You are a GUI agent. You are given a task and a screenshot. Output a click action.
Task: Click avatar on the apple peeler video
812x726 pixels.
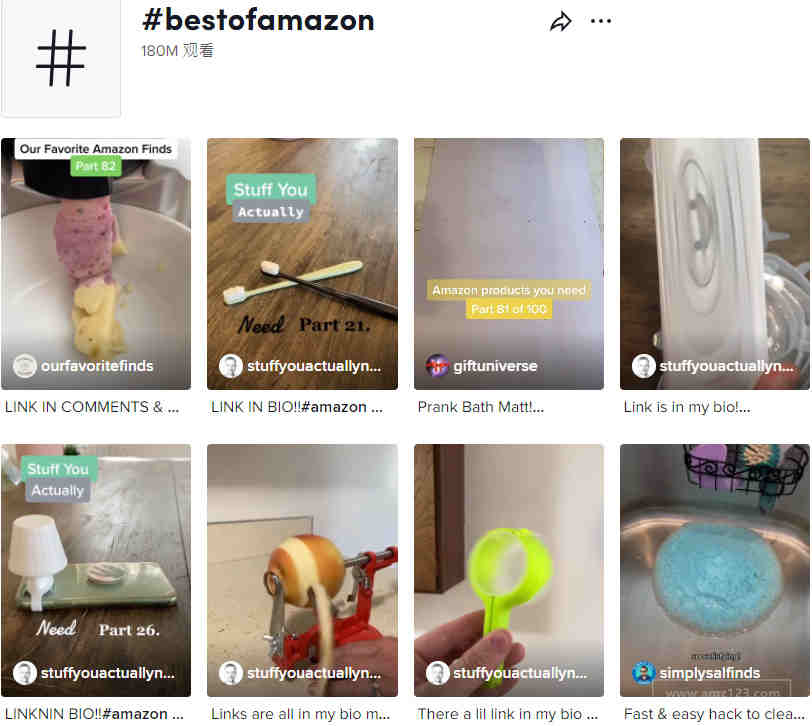(x=230, y=673)
